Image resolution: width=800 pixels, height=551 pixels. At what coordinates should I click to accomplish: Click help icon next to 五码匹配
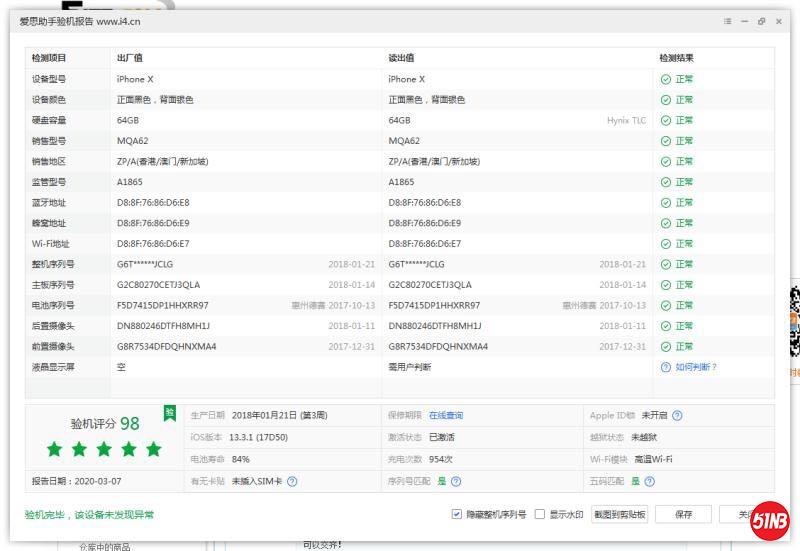click(x=651, y=481)
